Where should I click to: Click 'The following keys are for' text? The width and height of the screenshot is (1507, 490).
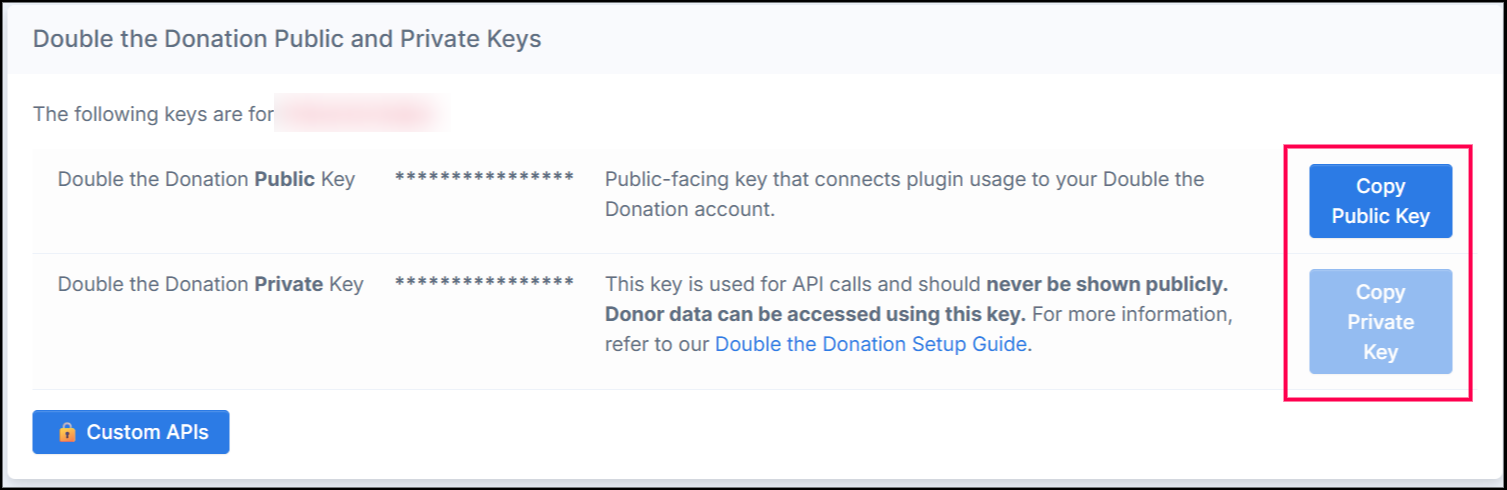(153, 114)
